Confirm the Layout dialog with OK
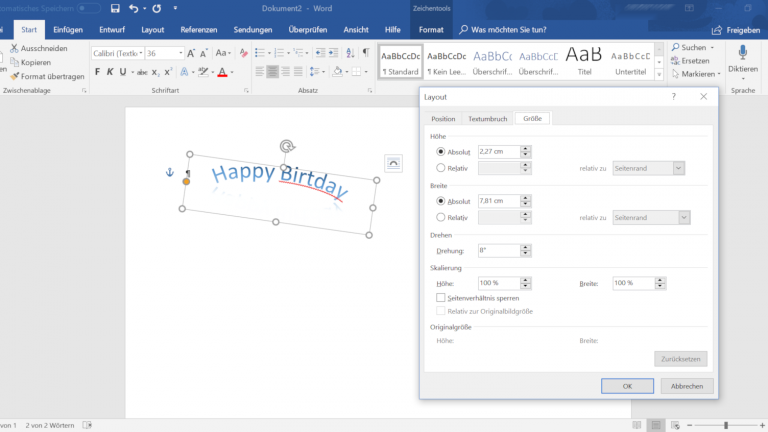This screenshot has width=768, height=432. pos(627,386)
